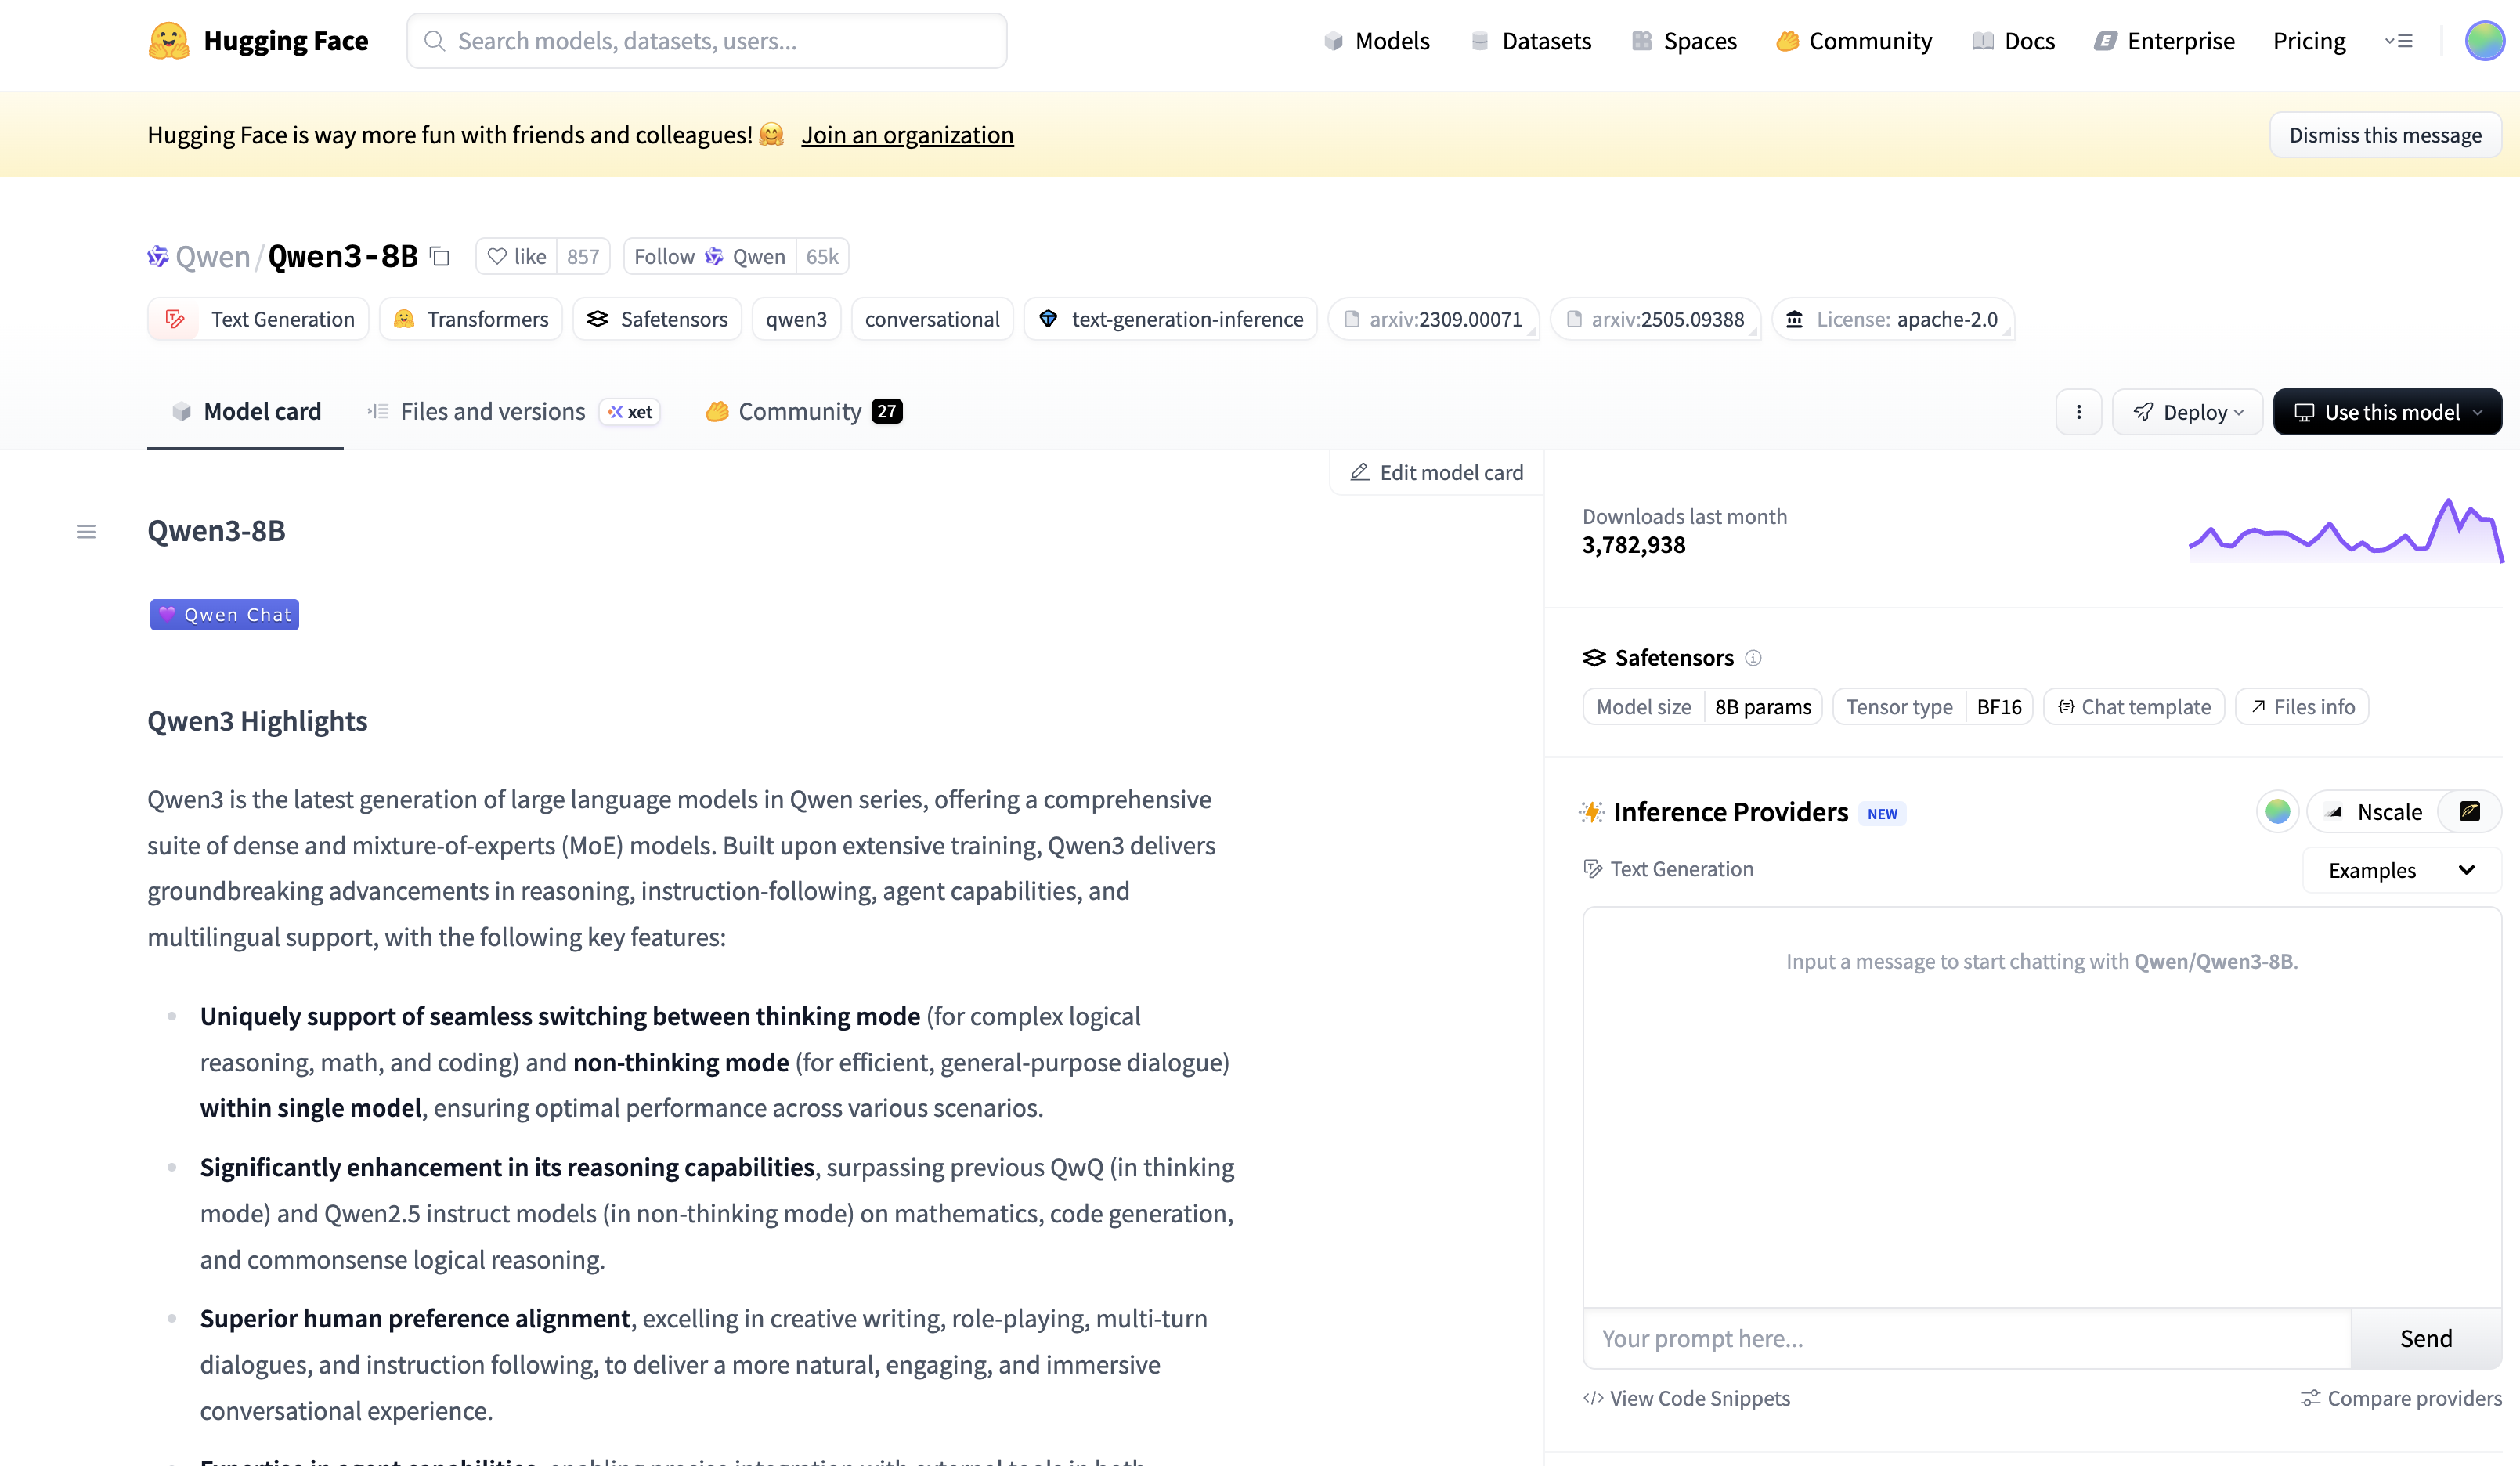Image resolution: width=2520 pixels, height=1466 pixels.
Task: Open Docs from the navbar
Action: click(2013, 41)
